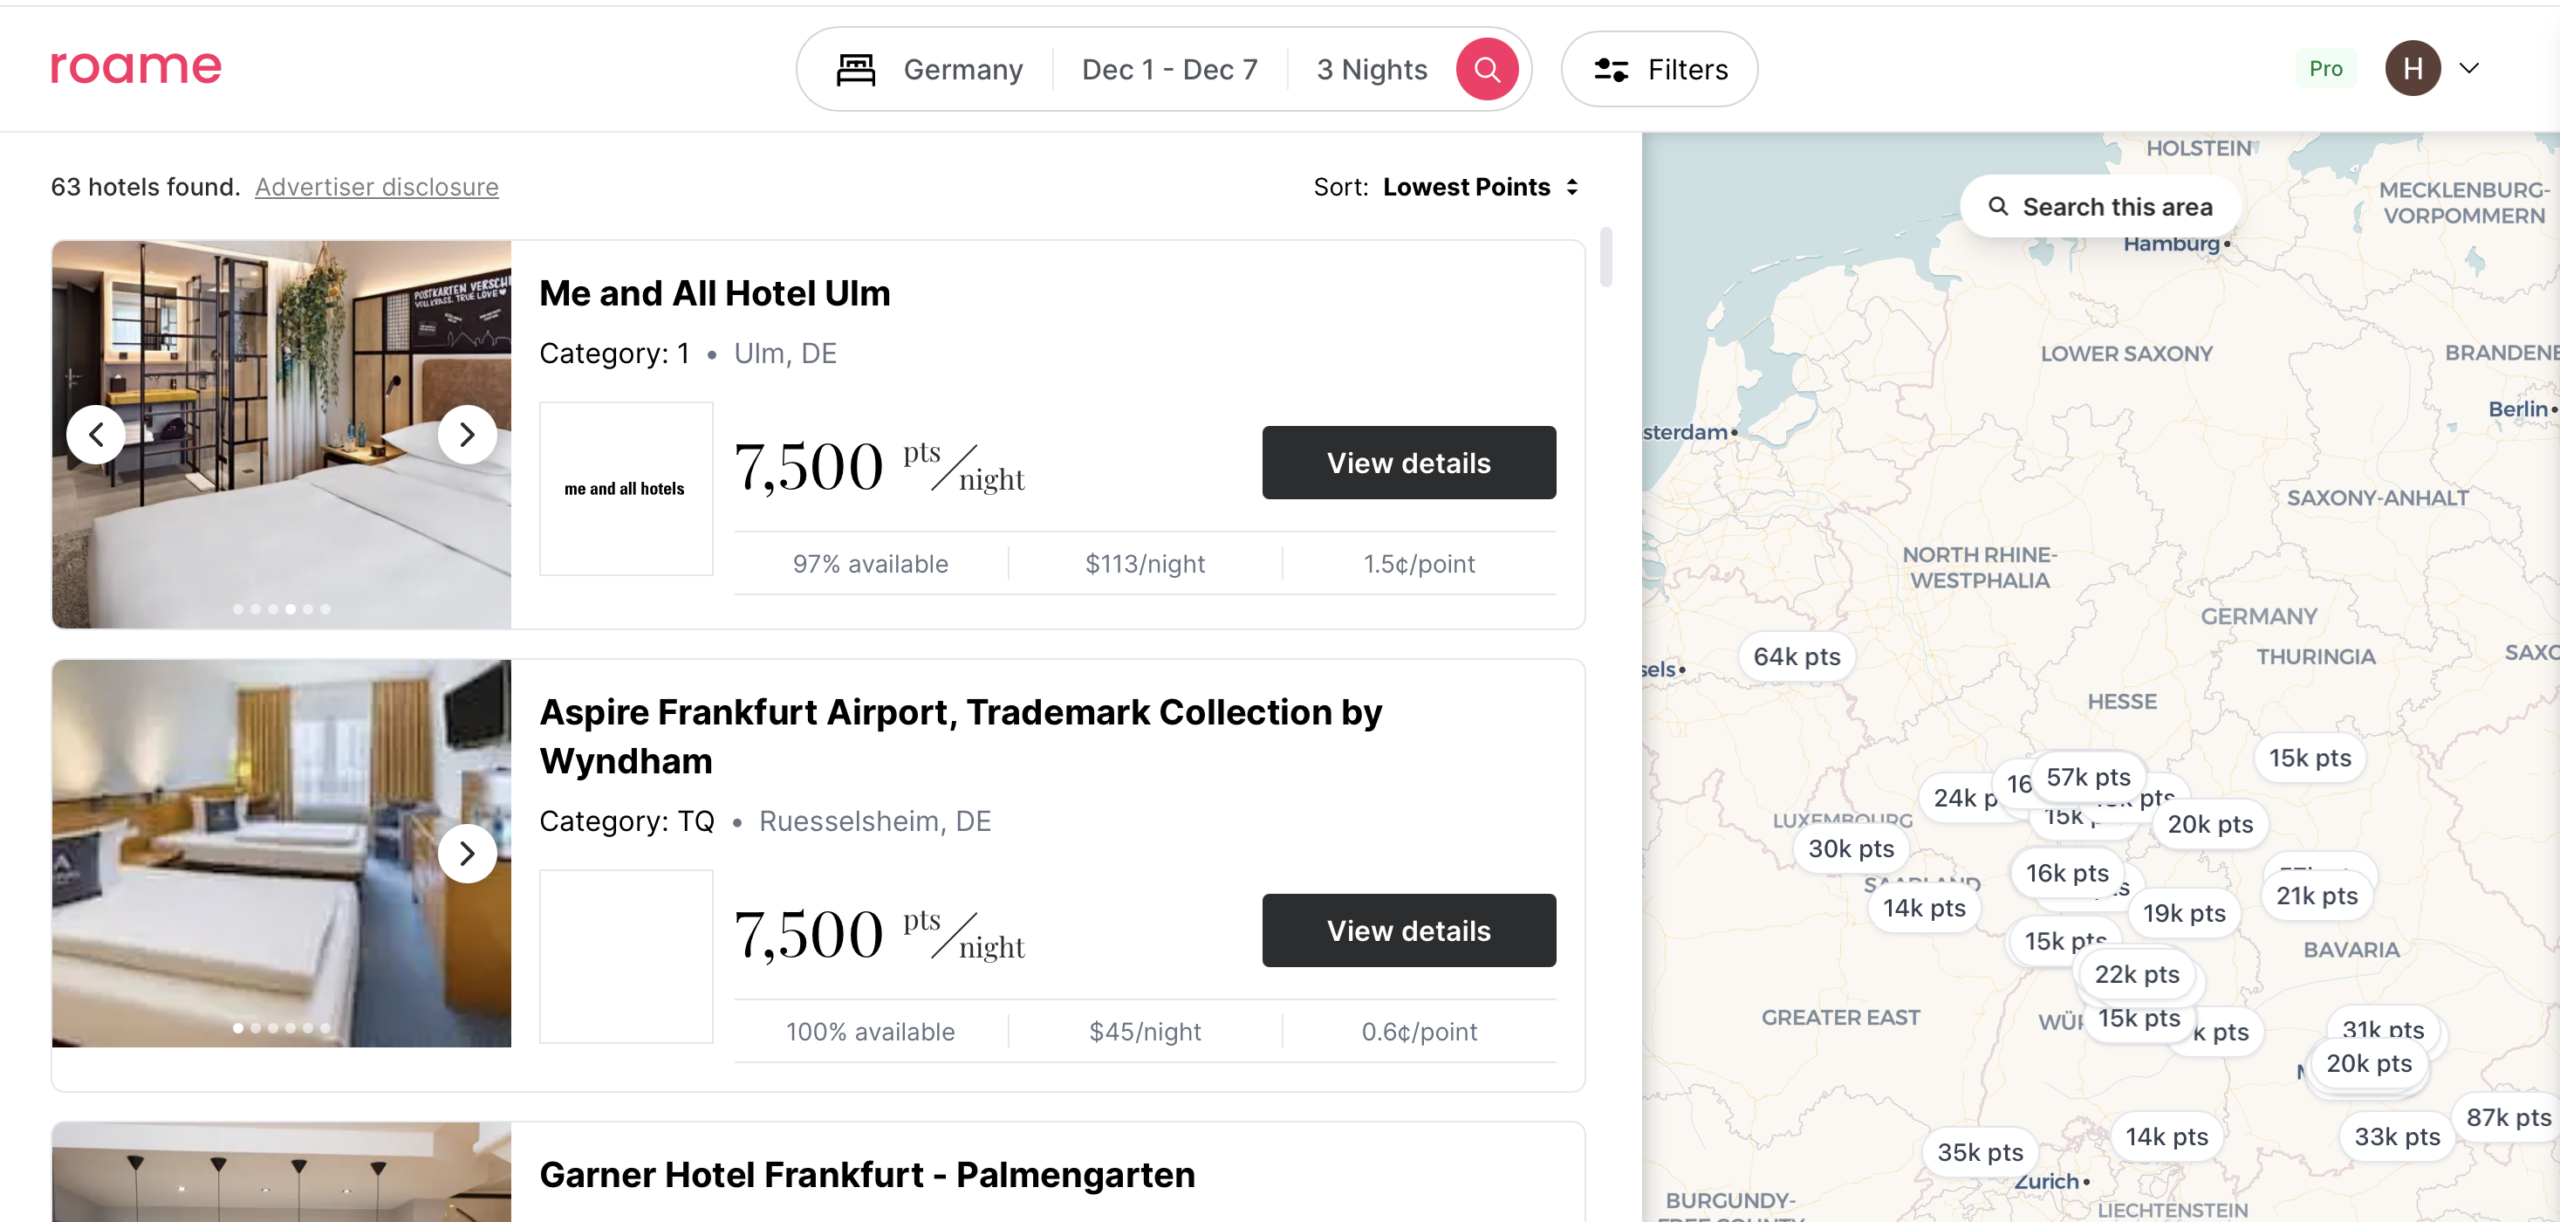Change the 3 Nights selection
This screenshot has height=1222, width=2560.
point(1371,69)
